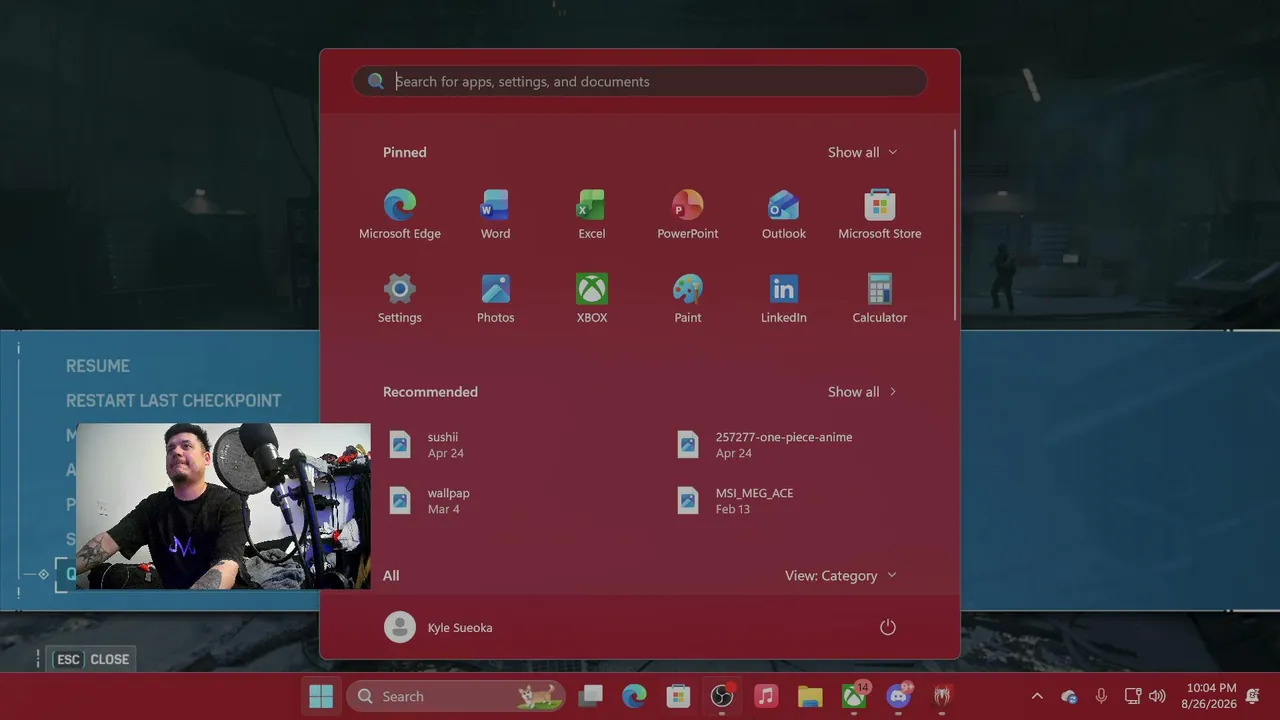The height and width of the screenshot is (720, 1280).
Task: Open the Kyle Sueoka user account
Action: [439, 627]
